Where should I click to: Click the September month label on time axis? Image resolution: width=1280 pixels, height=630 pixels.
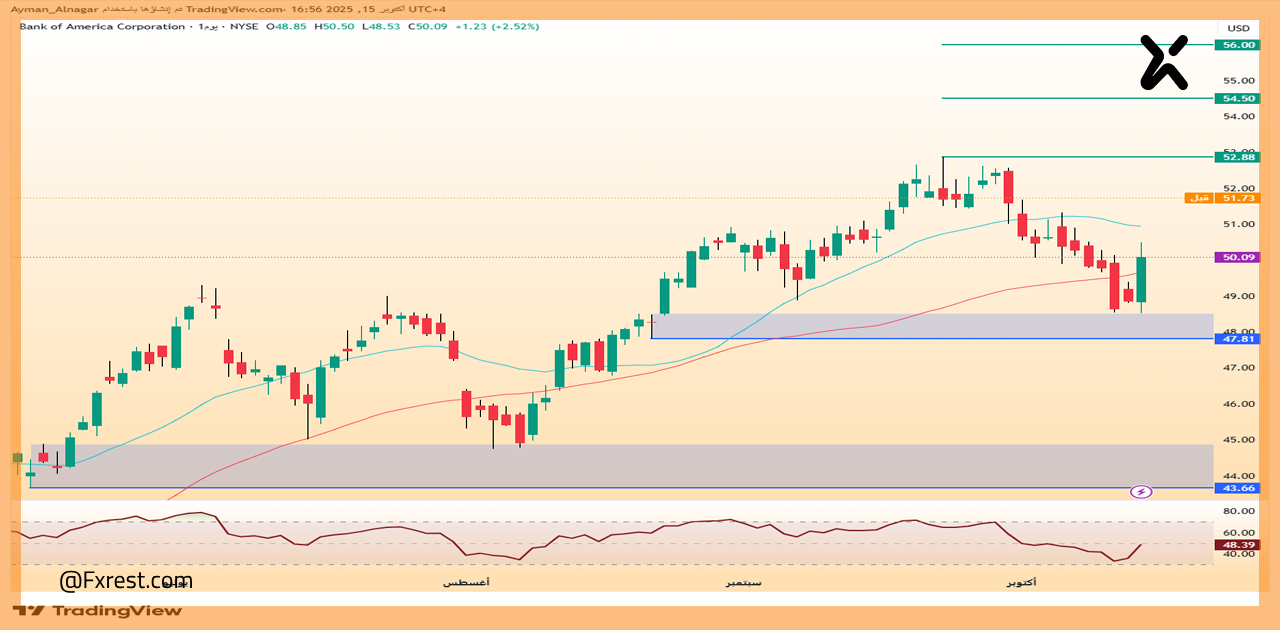click(743, 582)
